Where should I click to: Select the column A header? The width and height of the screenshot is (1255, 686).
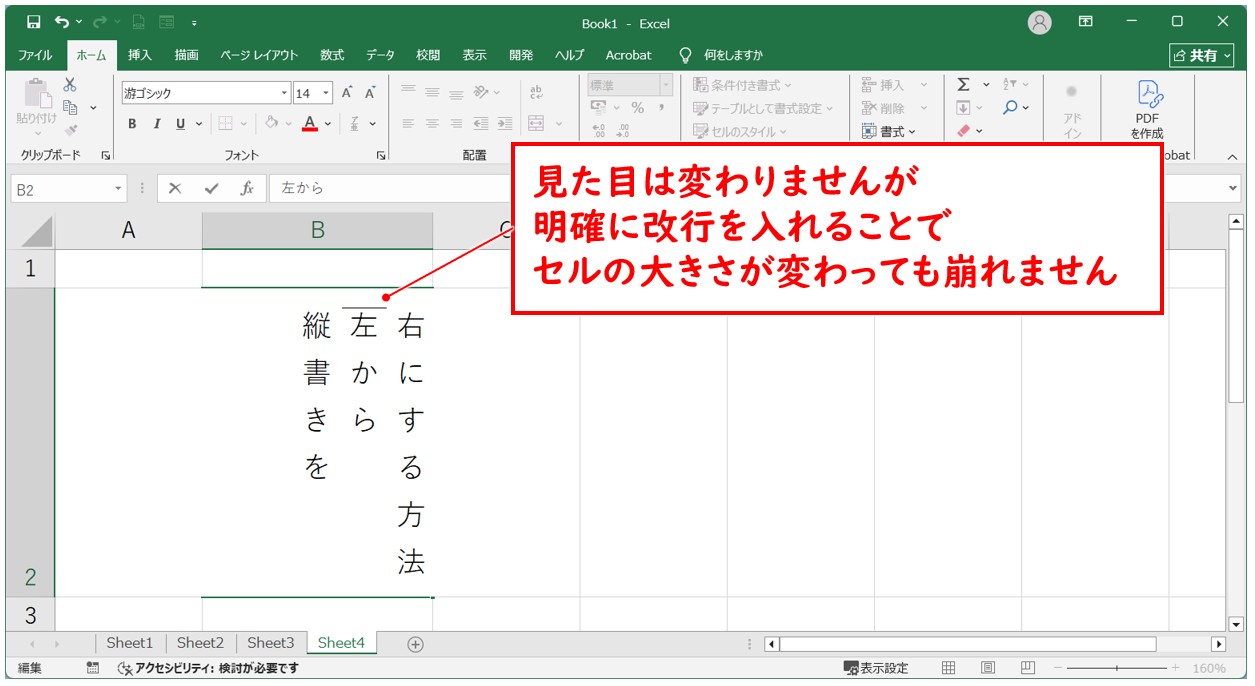click(128, 230)
